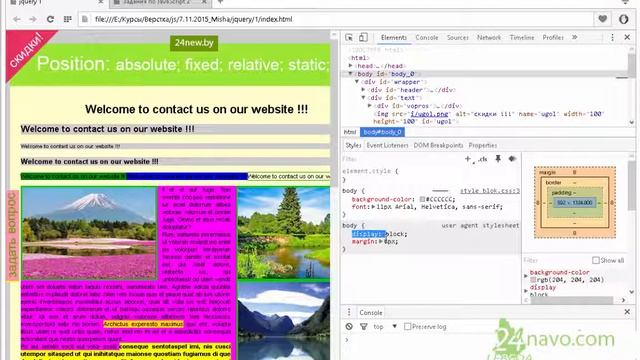The width and height of the screenshot is (640, 360).
Task: Open the DOM Breakpoints sidebar tab
Action: point(438,145)
